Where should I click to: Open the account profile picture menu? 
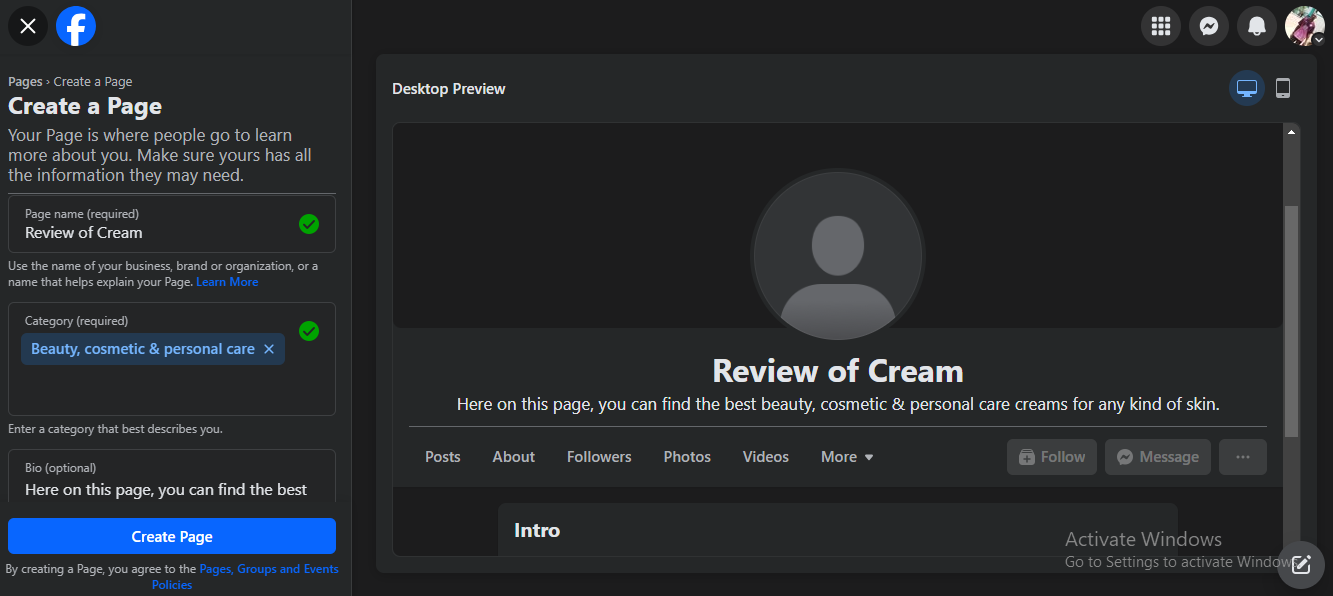tap(1305, 26)
